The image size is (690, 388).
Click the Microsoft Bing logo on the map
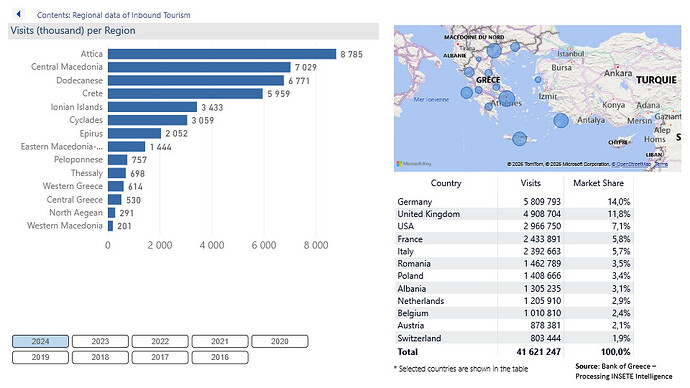tap(414, 164)
